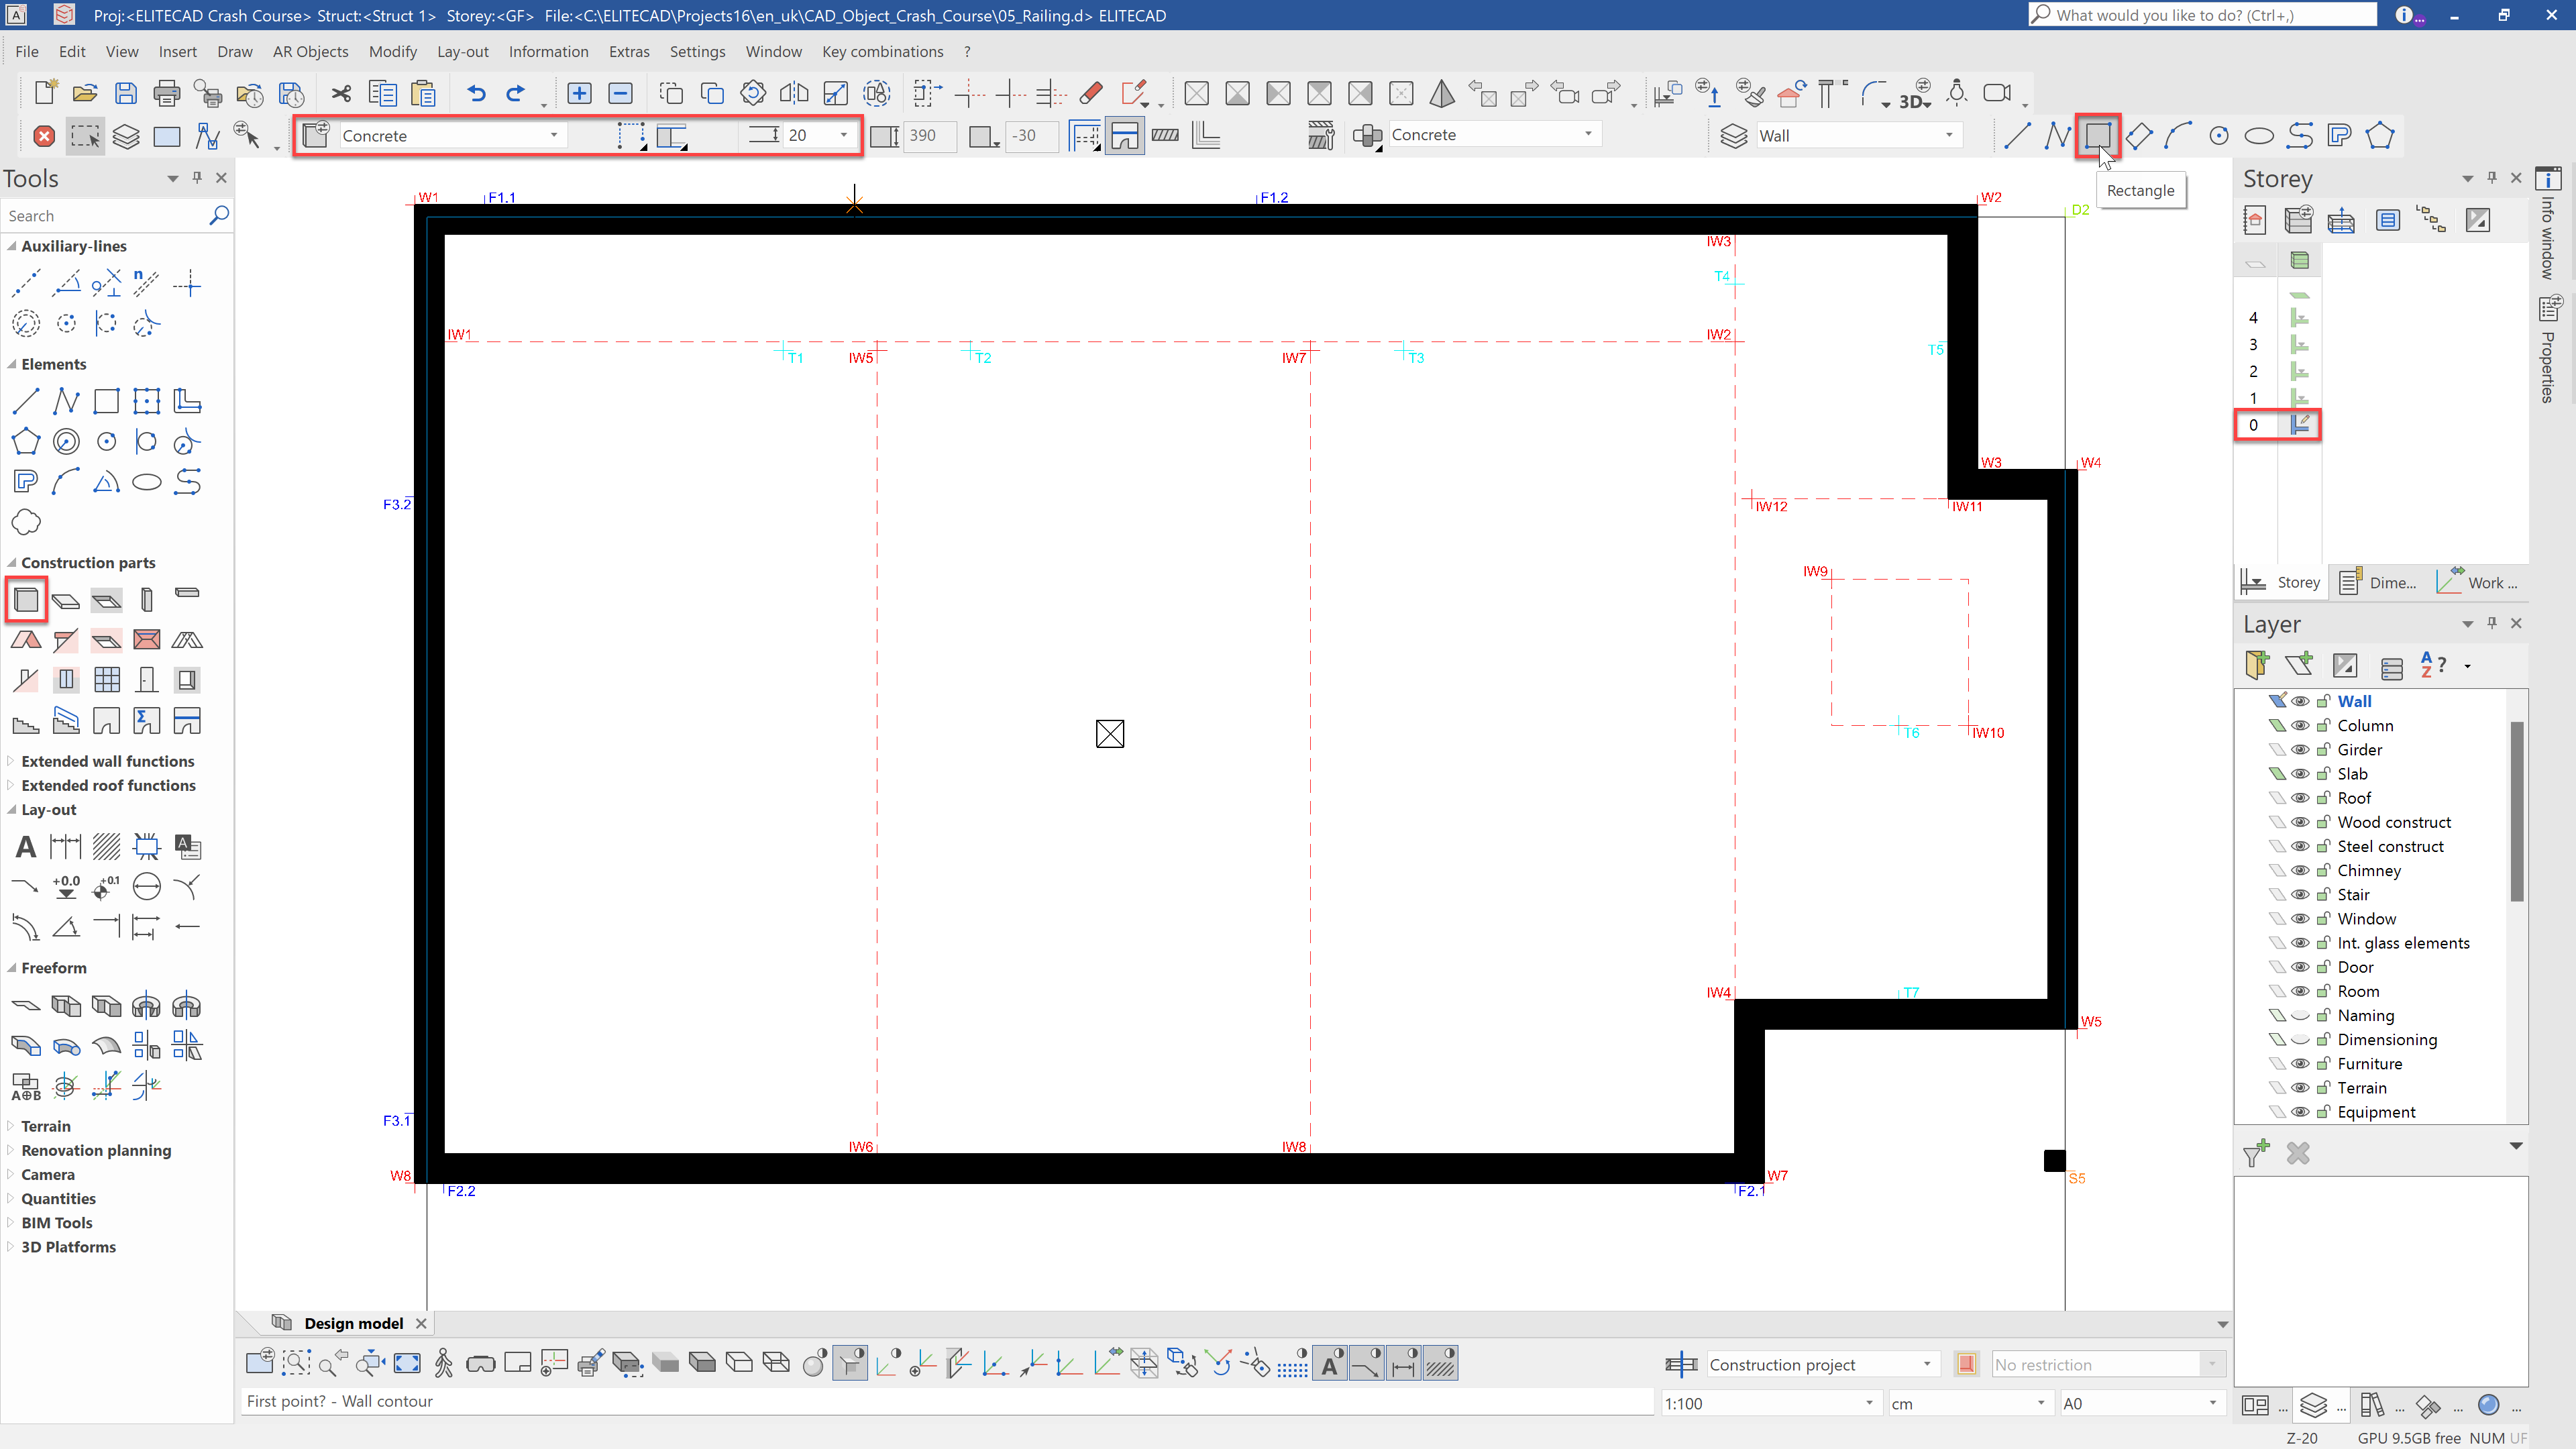The height and width of the screenshot is (1449, 2576).
Task: Click the Search magnifier in Tools
Action: point(219,215)
